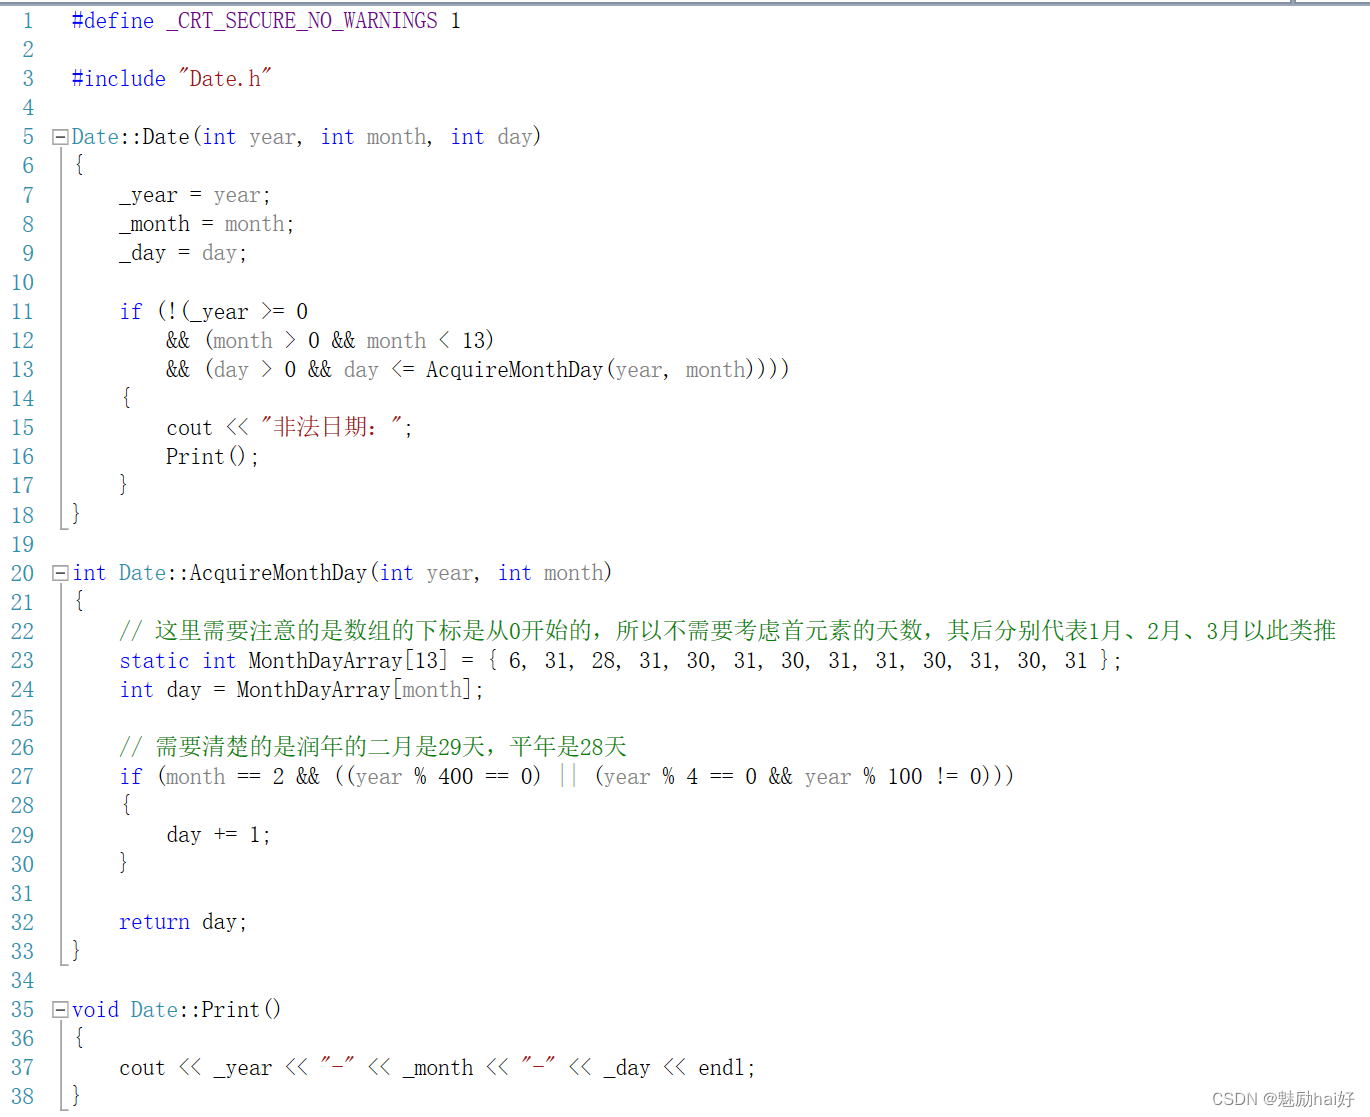Place cursor on "_day = day;" statement
This screenshot has height=1117, width=1370.
coord(183,253)
